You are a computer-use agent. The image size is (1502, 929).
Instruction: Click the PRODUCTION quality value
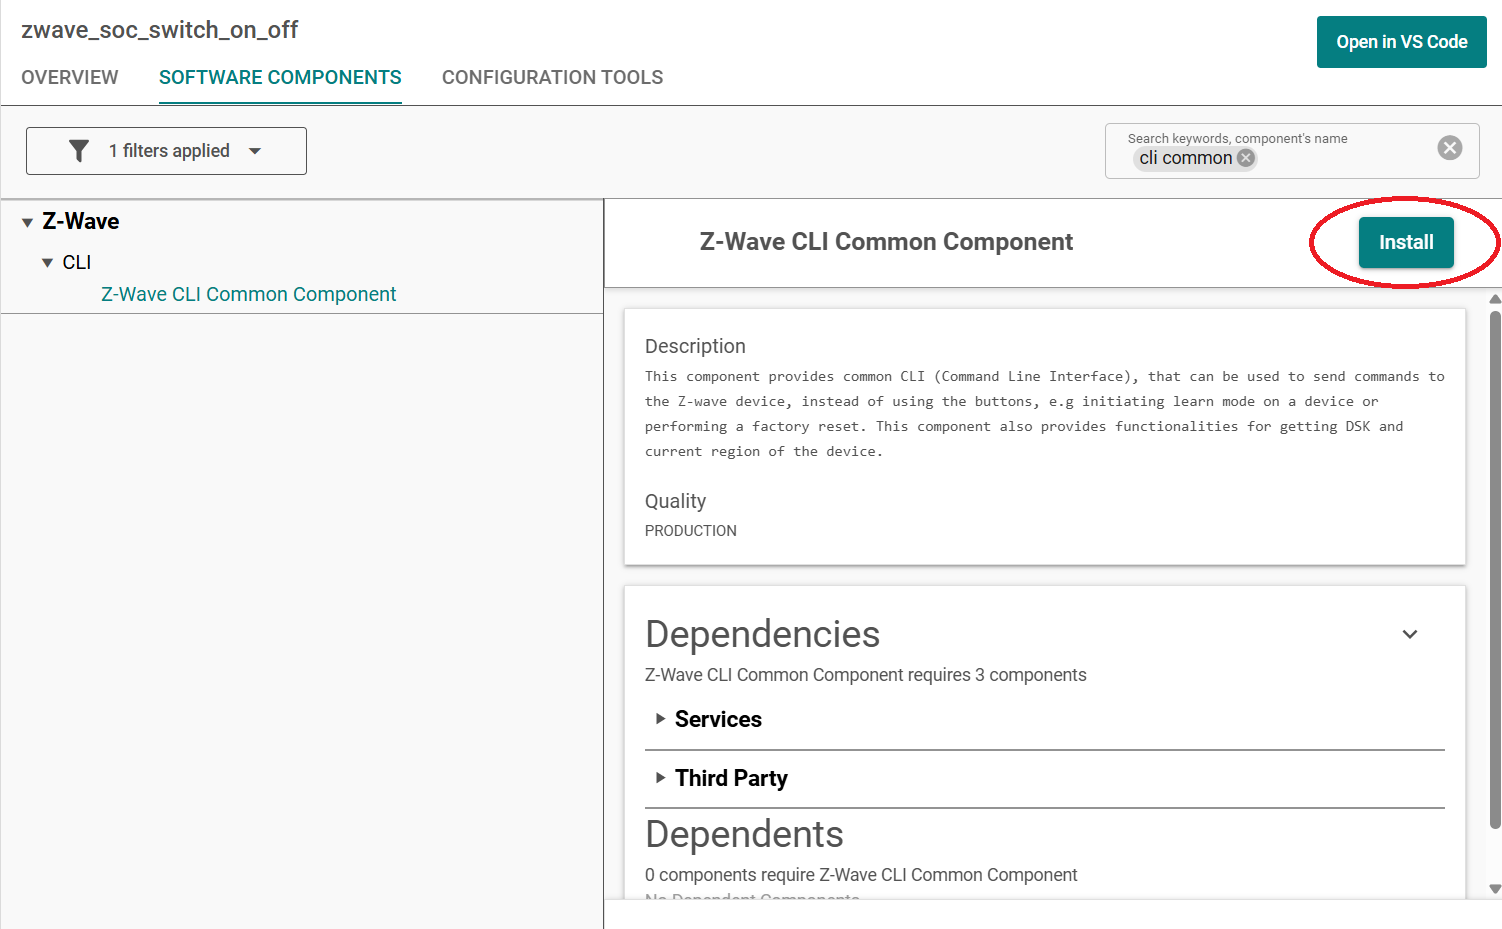(691, 531)
